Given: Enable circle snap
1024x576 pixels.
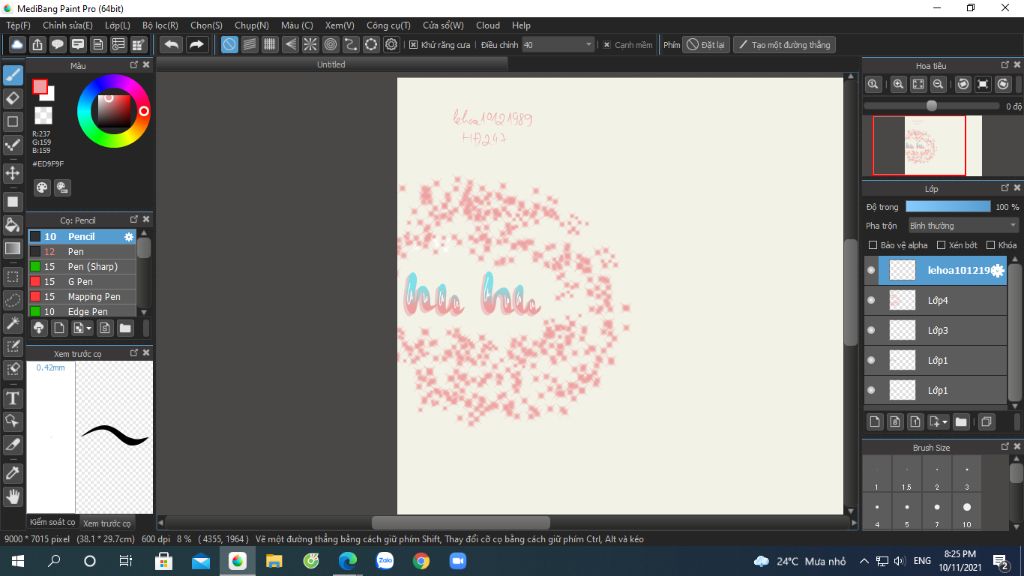Looking at the screenshot, I should (330, 44).
